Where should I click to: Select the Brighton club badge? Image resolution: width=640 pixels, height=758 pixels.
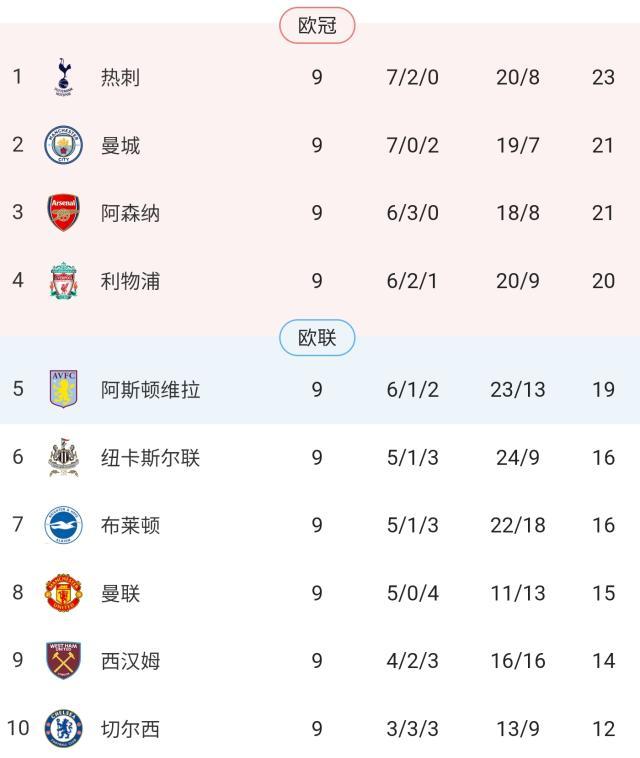pyautogui.click(x=64, y=525)
